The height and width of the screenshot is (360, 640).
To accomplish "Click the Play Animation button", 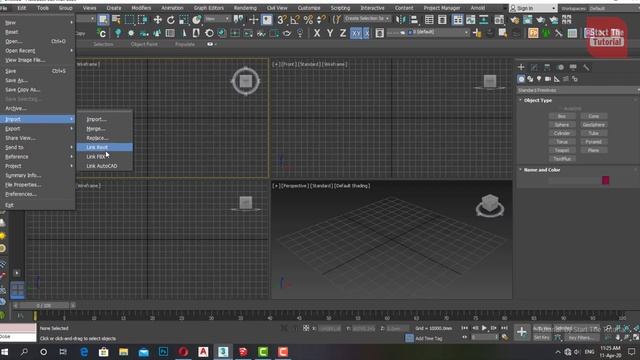I will (484, 328).
